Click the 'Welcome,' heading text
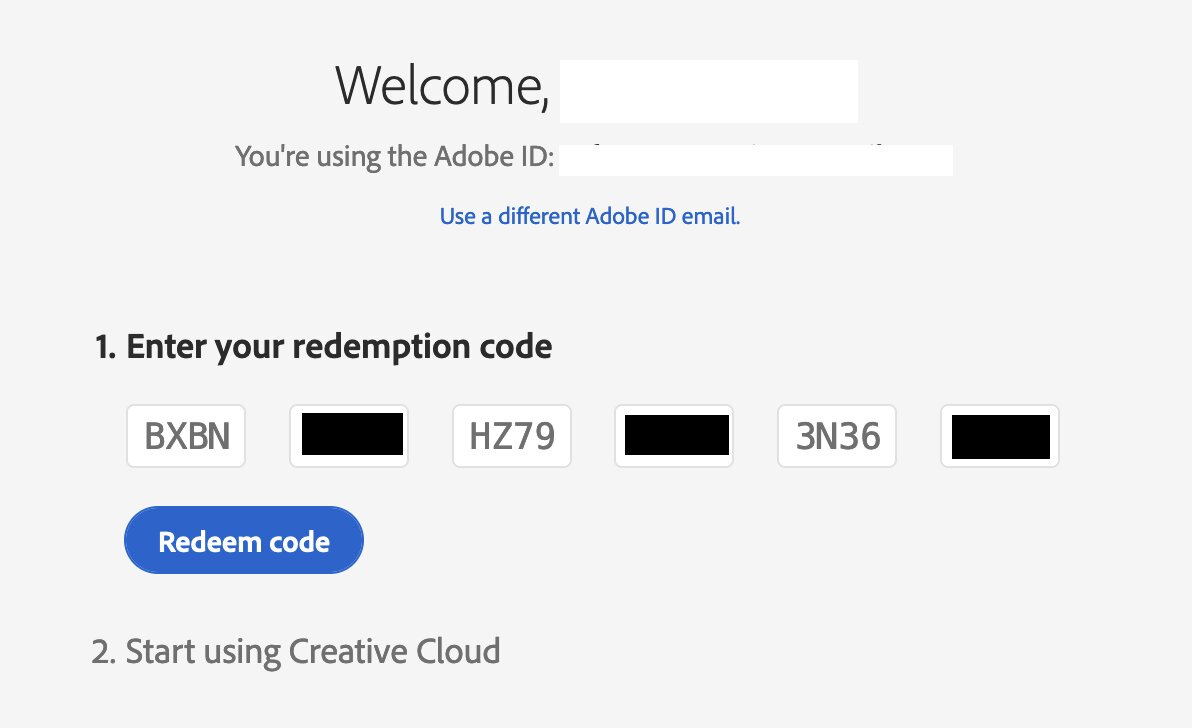This screenshot has height=728, width=1192. pyautogui.click(x=442, y=86)
